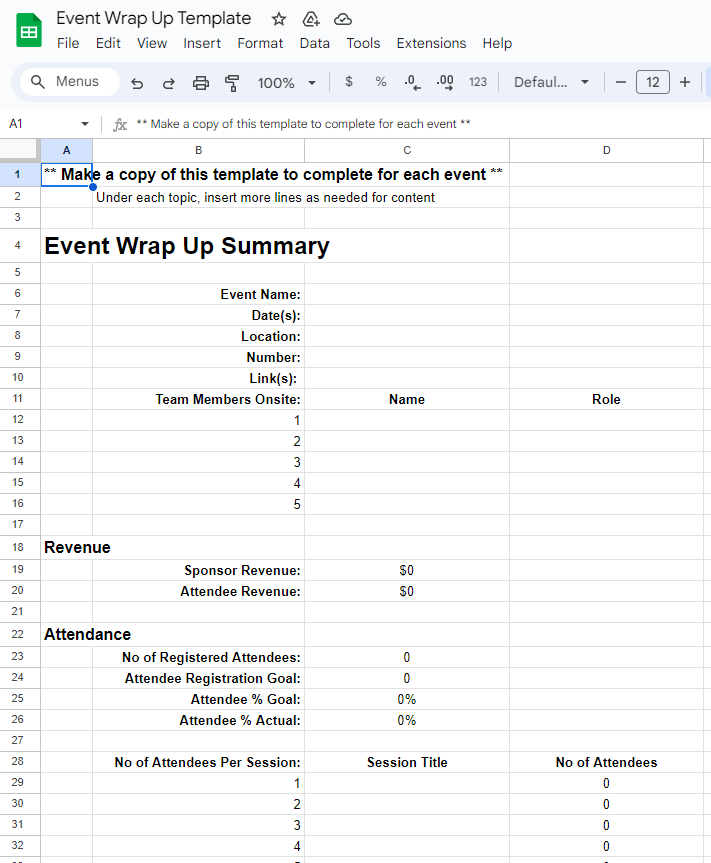
Task: Open the Insert menu
Action: pyautogui.click(x=202, y=43)
